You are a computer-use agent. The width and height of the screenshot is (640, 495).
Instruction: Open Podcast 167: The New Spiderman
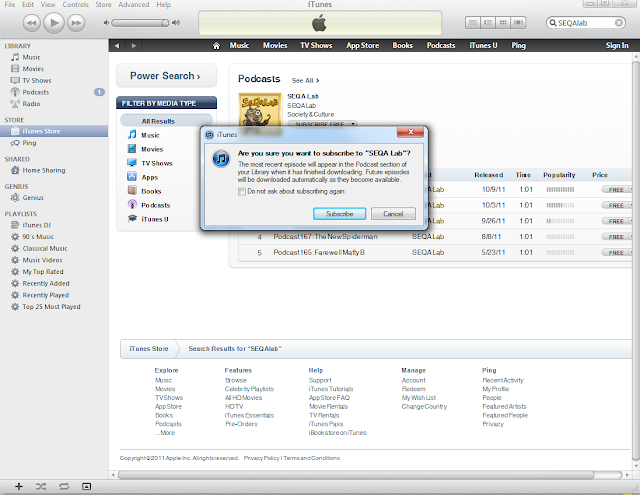point(325,237)
